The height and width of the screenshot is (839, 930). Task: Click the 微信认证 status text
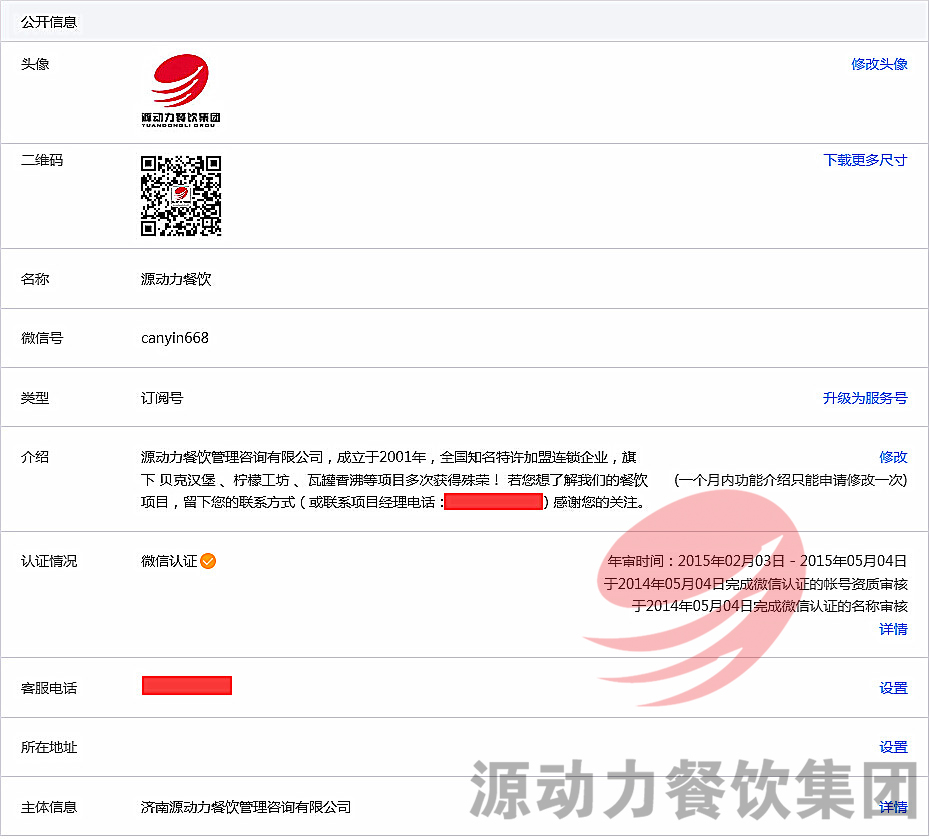click(x=169, y=561)
